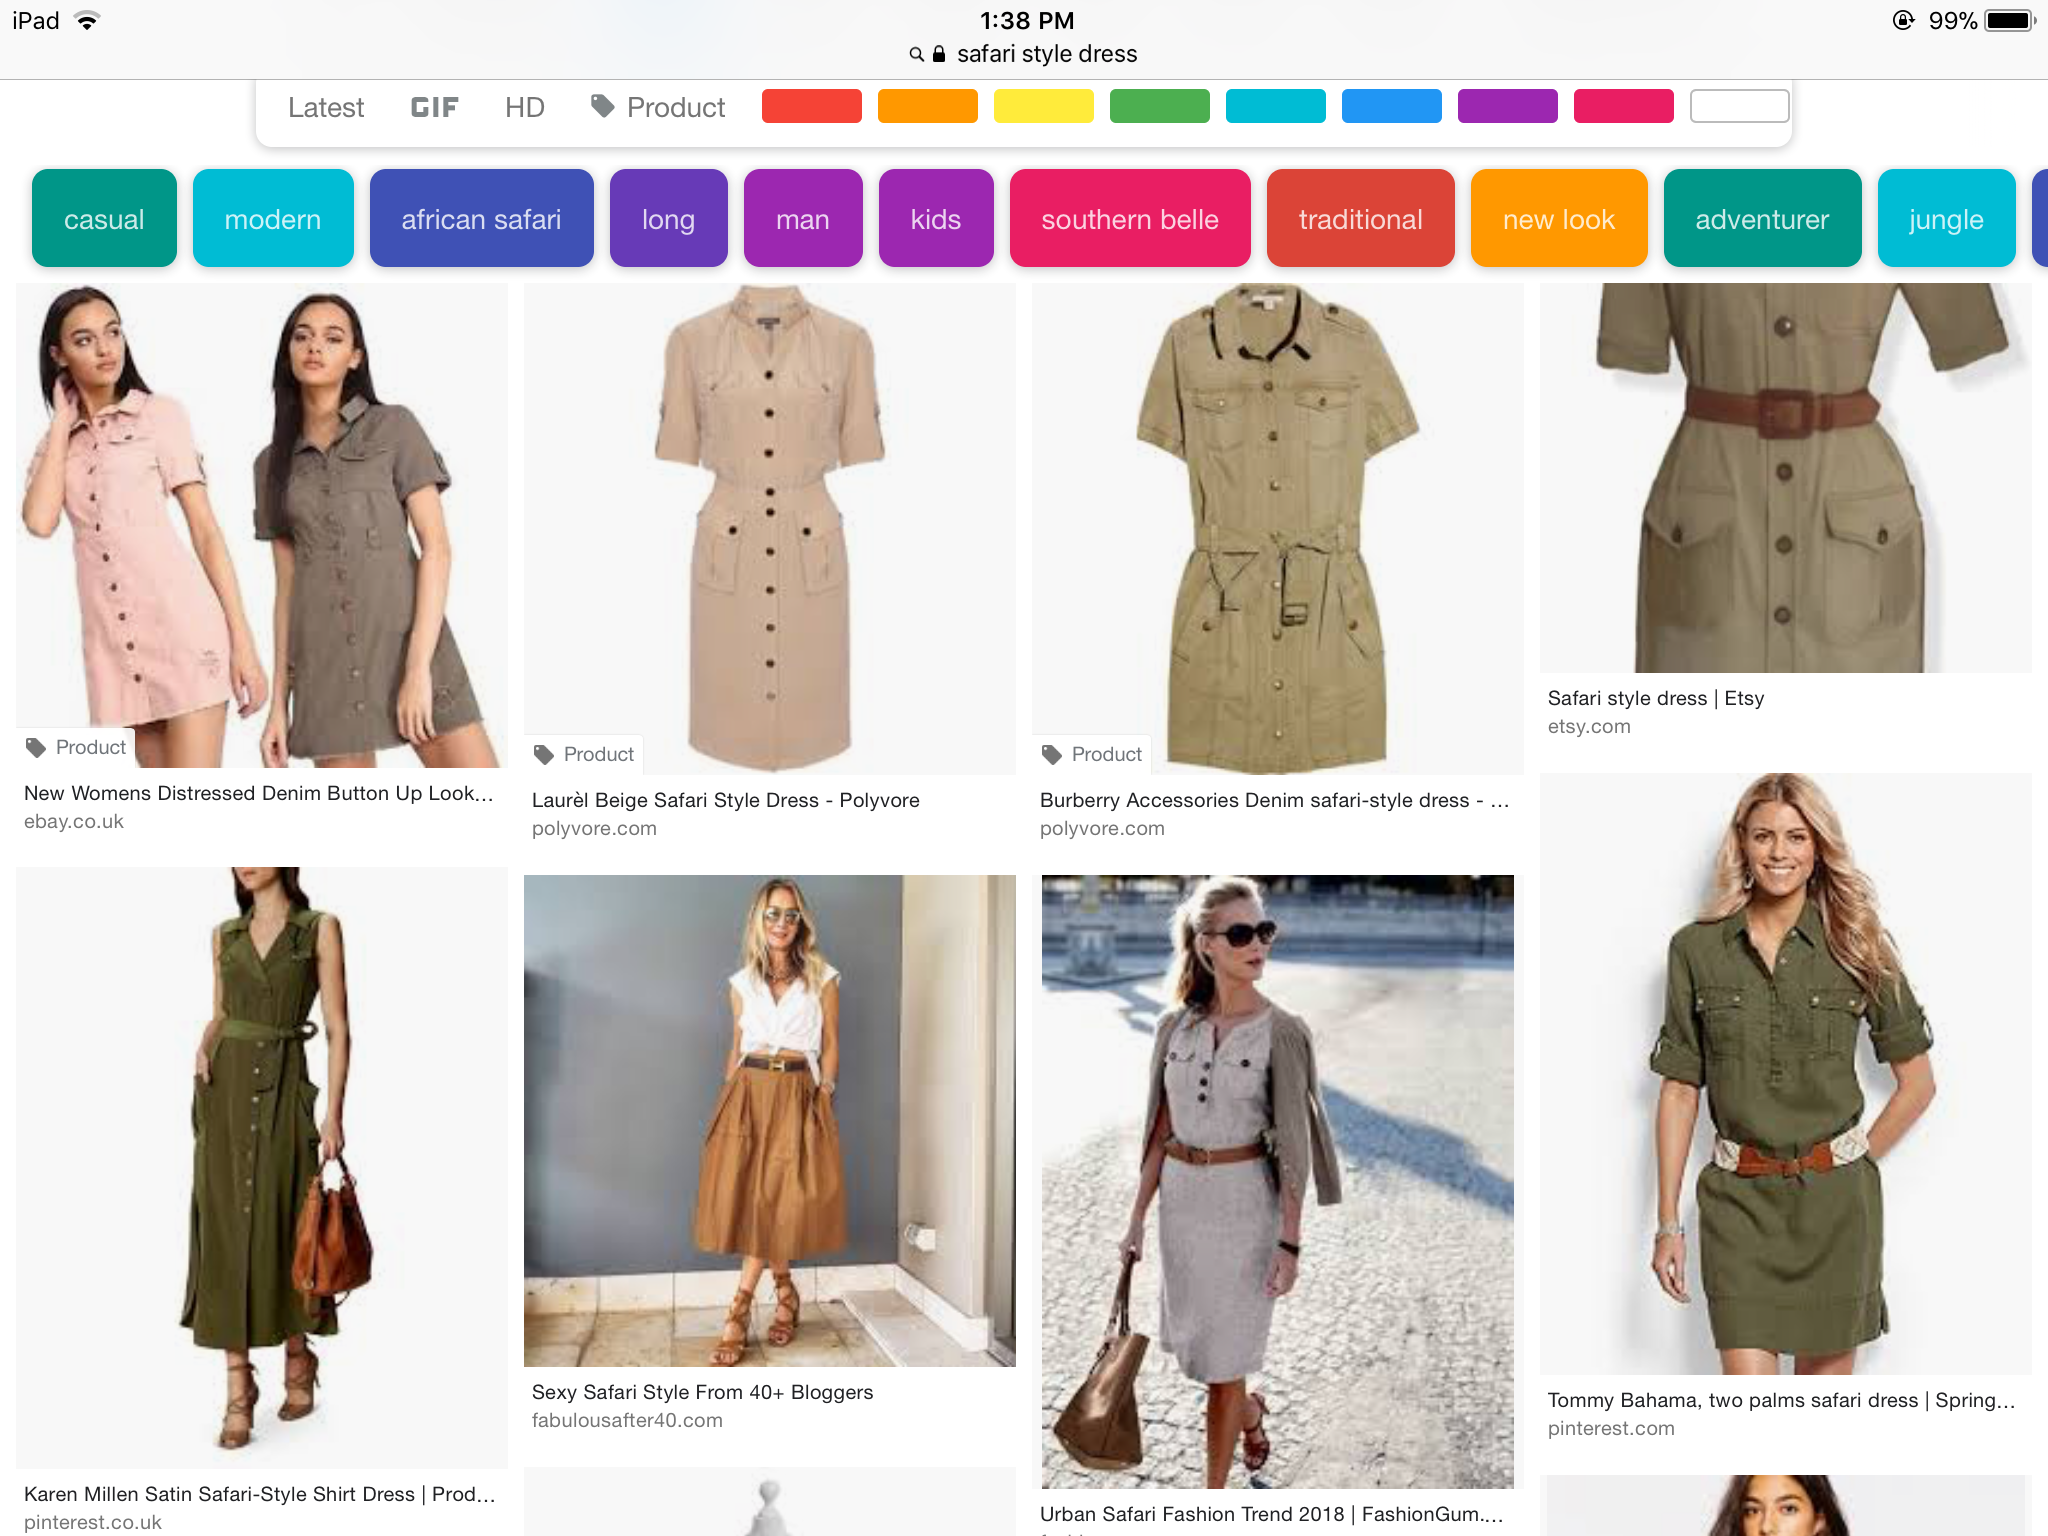Tap the battery icon in status bar
This screenshot has height=1536, width=2048.
(x=2010, y=21)
